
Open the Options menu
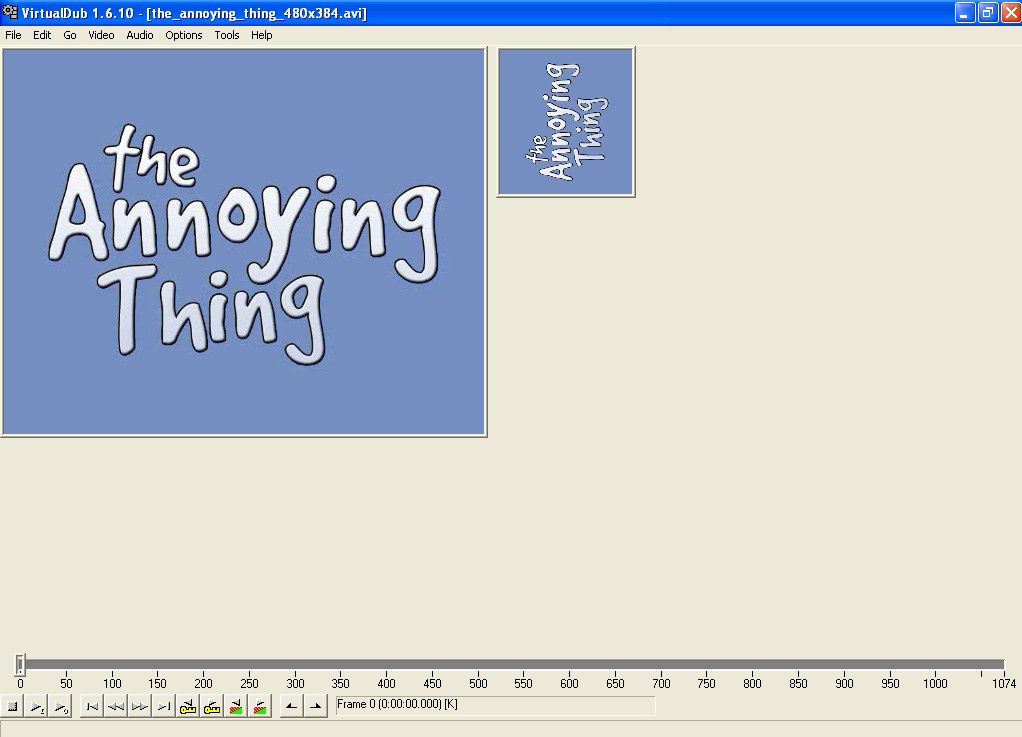coord(183,35)
